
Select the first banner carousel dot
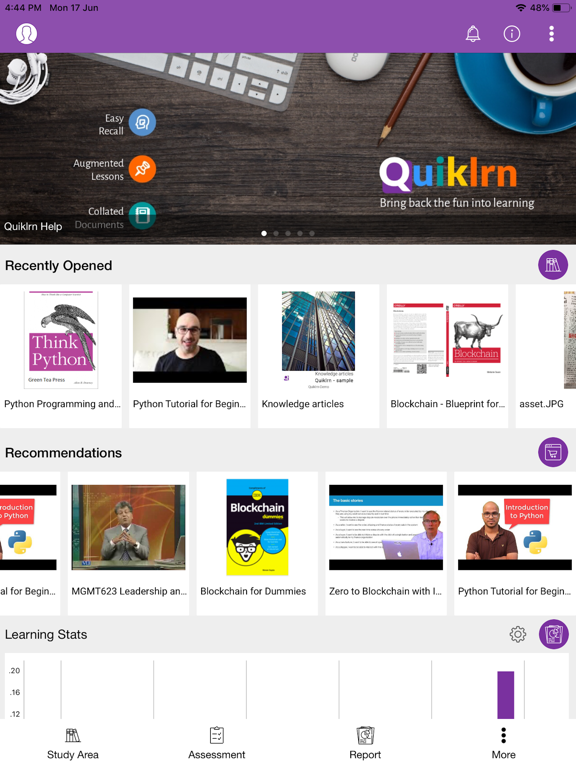coord(264,234)
